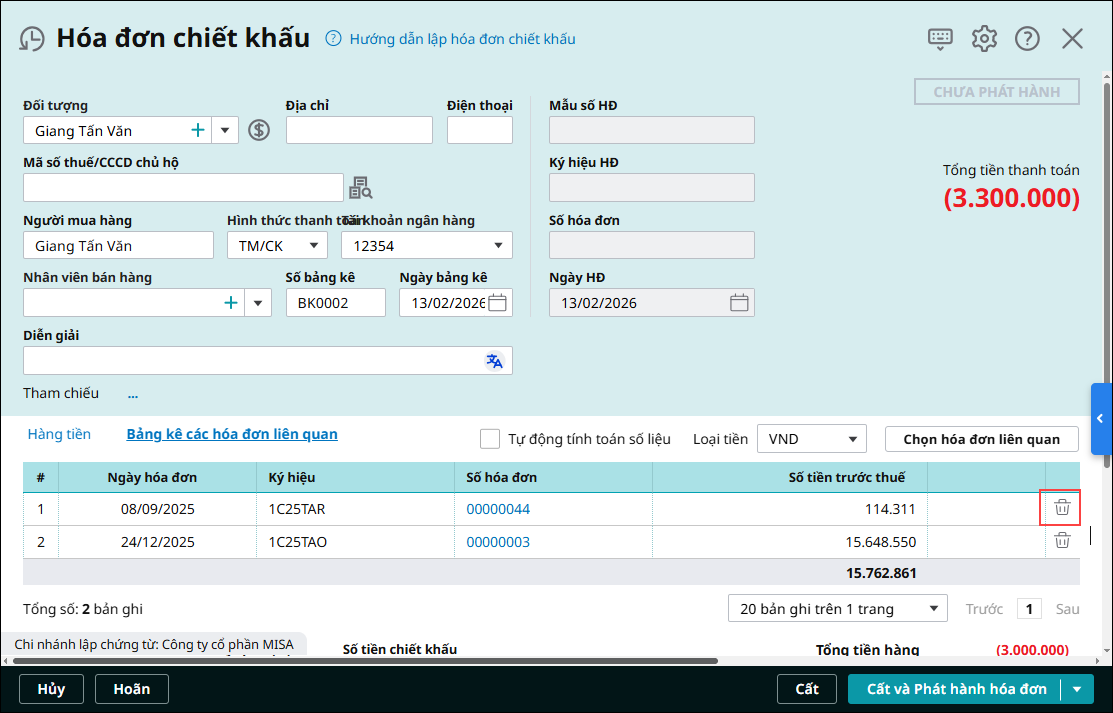
Task: Delete invoice row 00000003 with trash icon
Action: point(1062,541)
